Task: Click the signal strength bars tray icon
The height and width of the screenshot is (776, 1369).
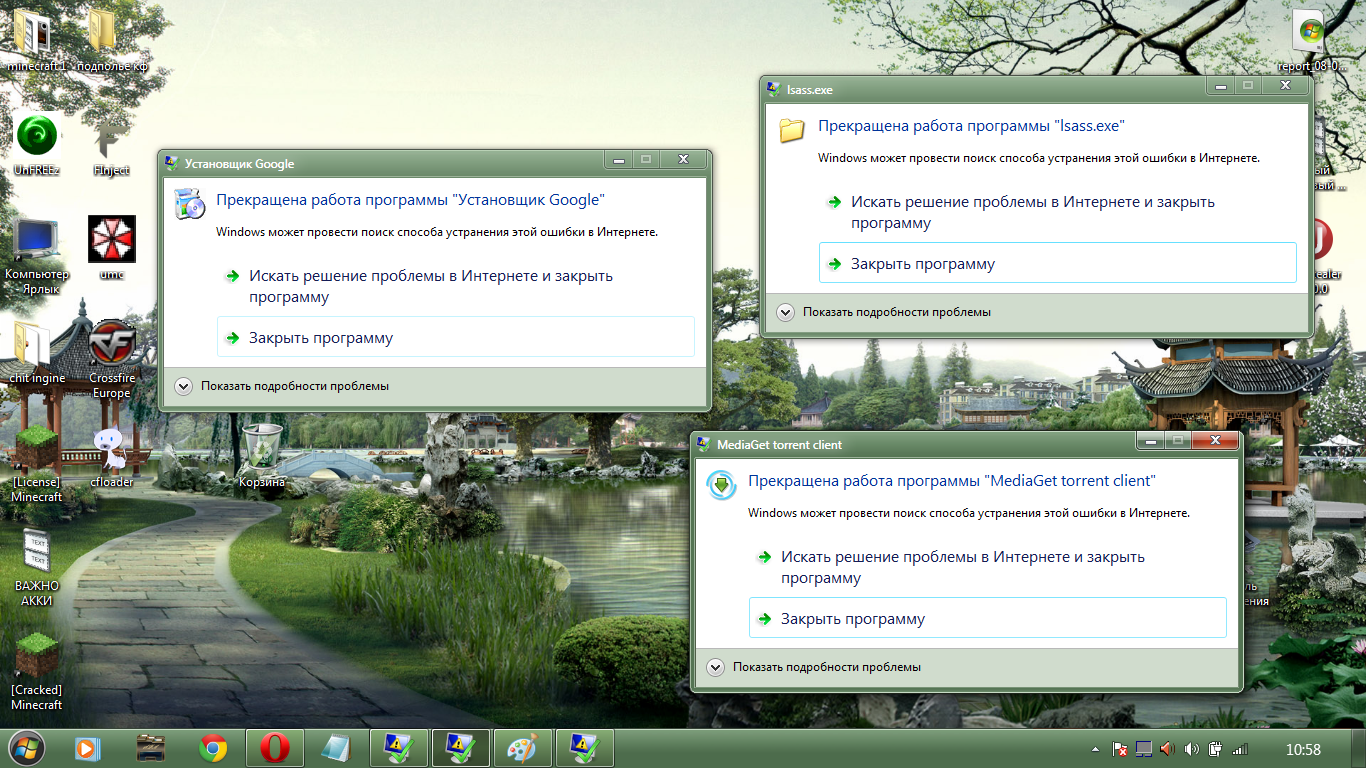Action: (x=1240, y=749)
